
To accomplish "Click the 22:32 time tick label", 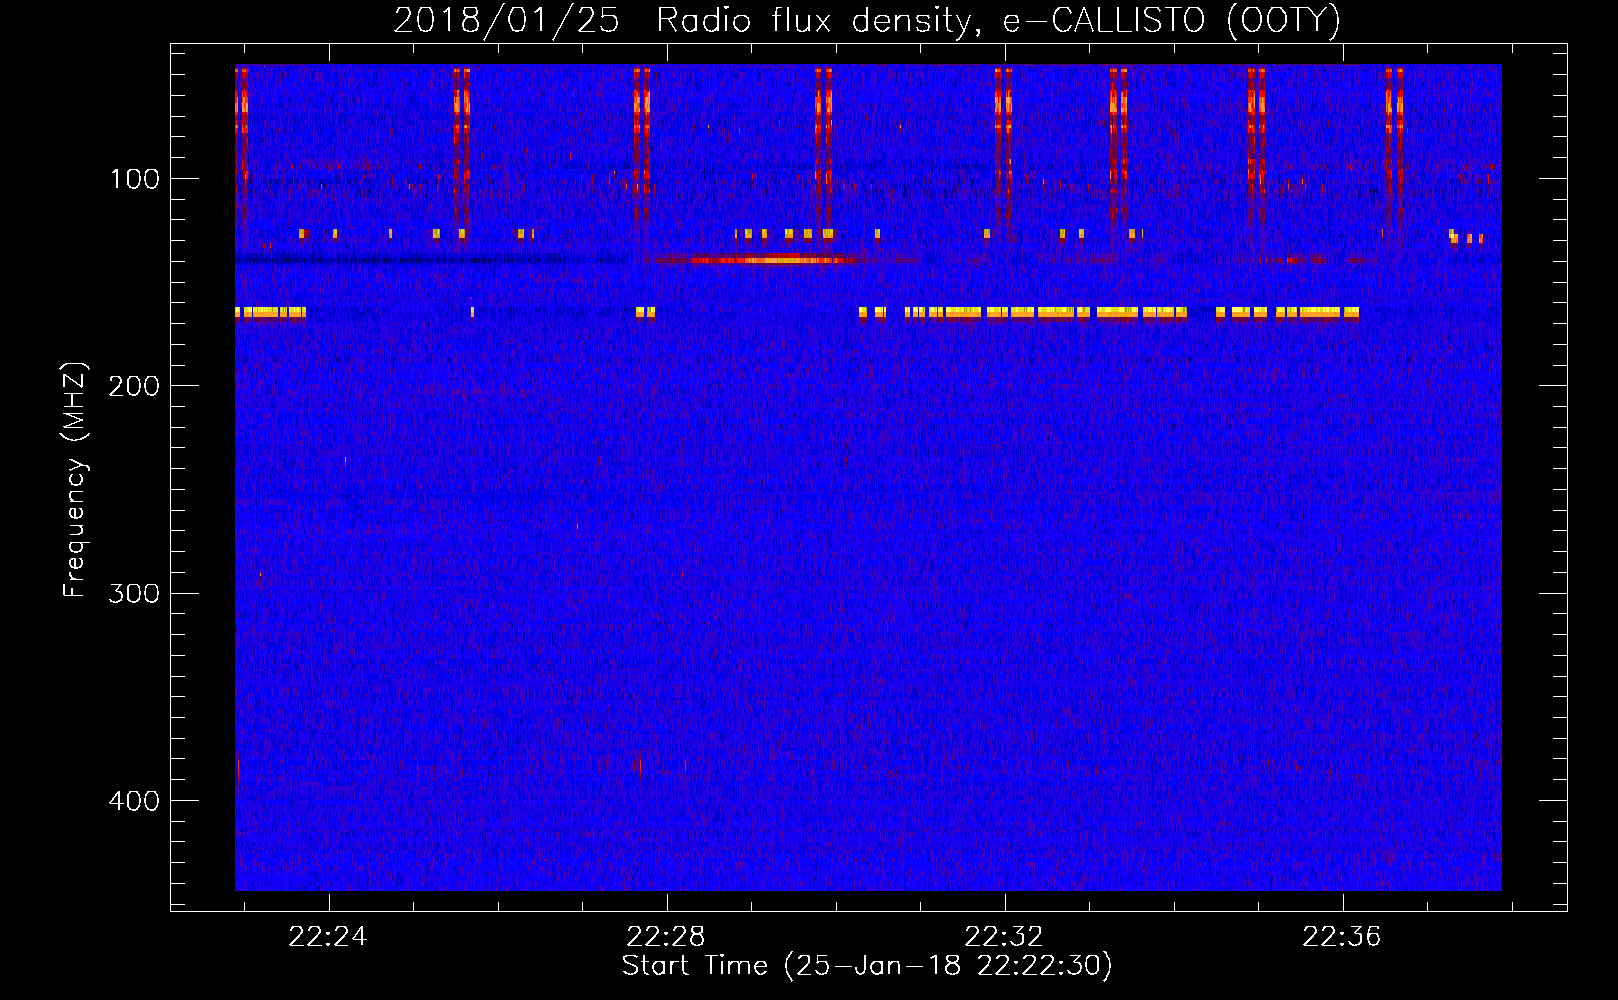I will tap(1004, 937).
